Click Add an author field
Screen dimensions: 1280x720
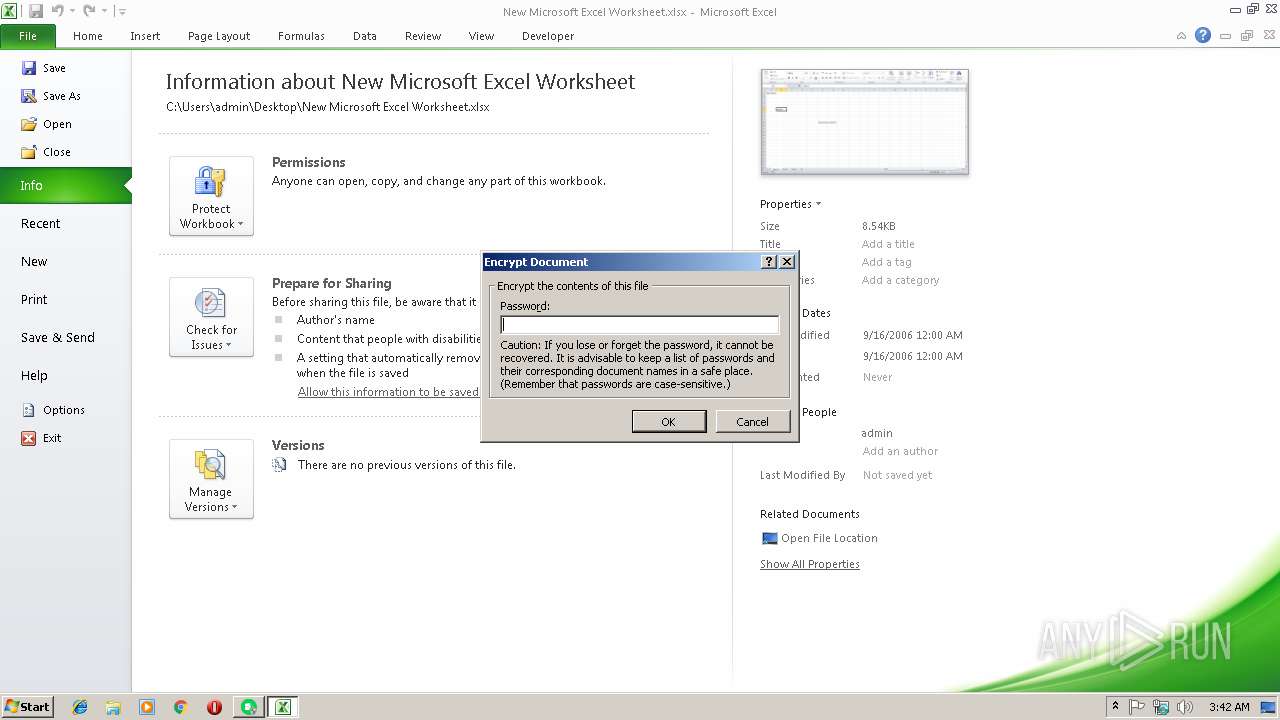(900, 451)
